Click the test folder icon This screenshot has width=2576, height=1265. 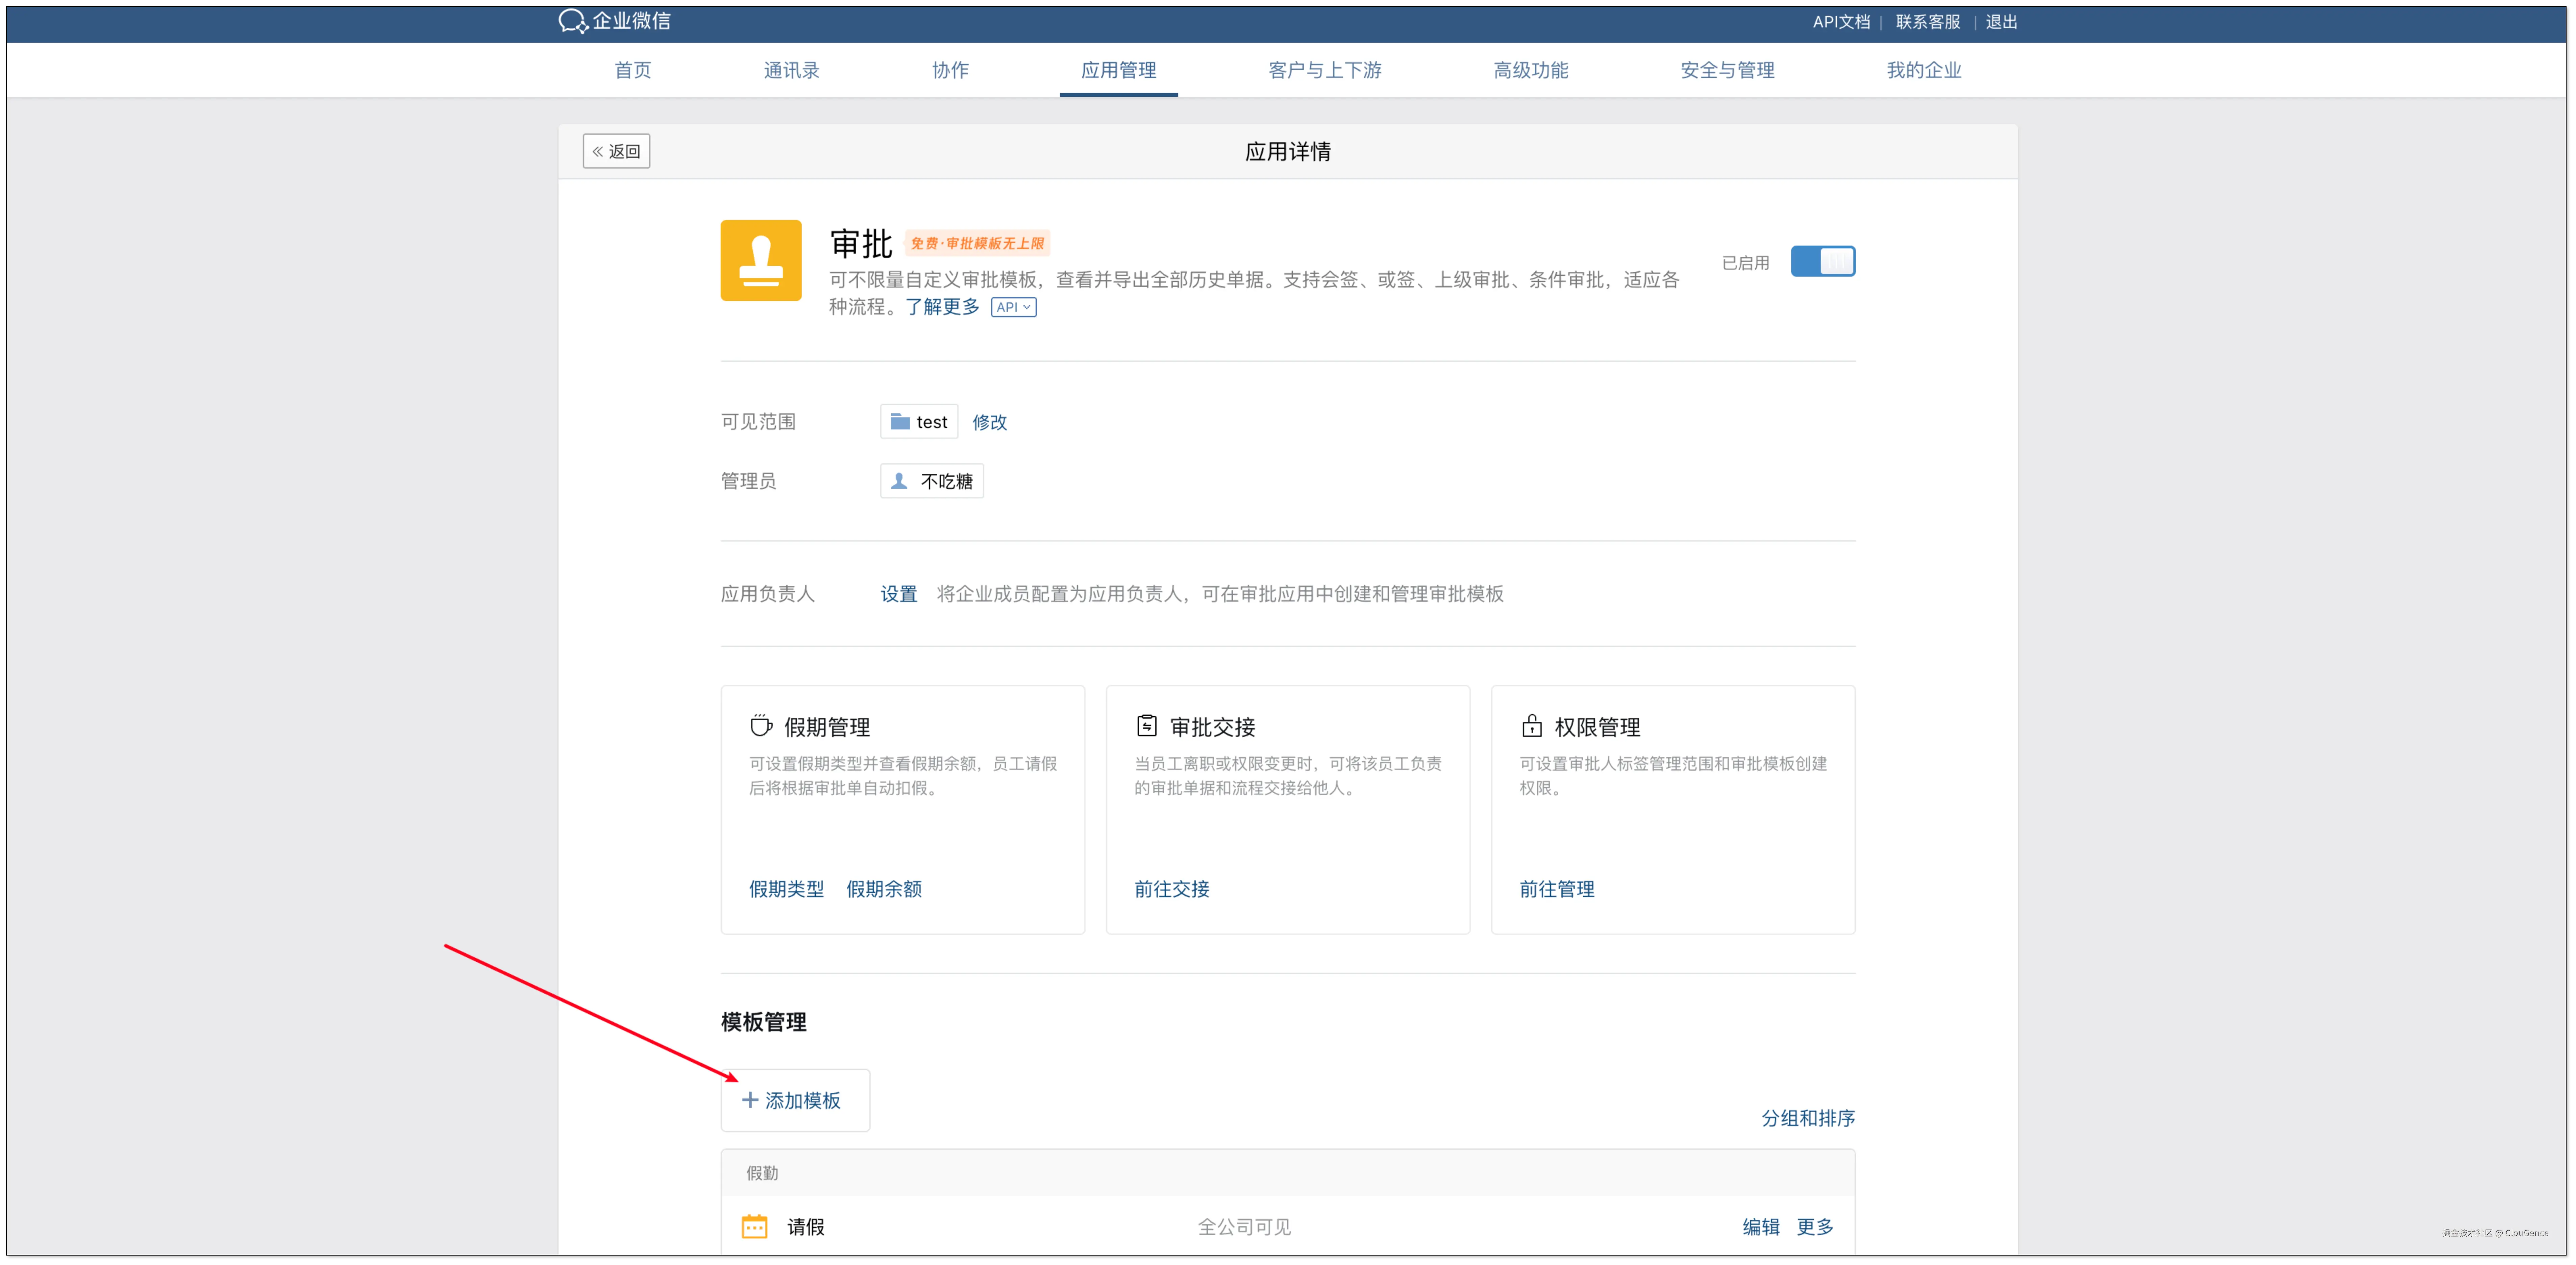[900, 422]
